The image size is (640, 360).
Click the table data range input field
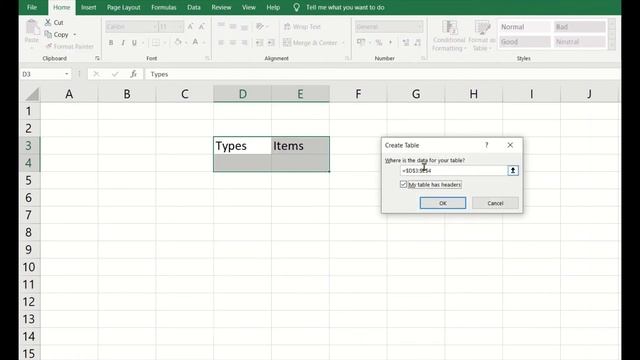click(x=453, y=171)
